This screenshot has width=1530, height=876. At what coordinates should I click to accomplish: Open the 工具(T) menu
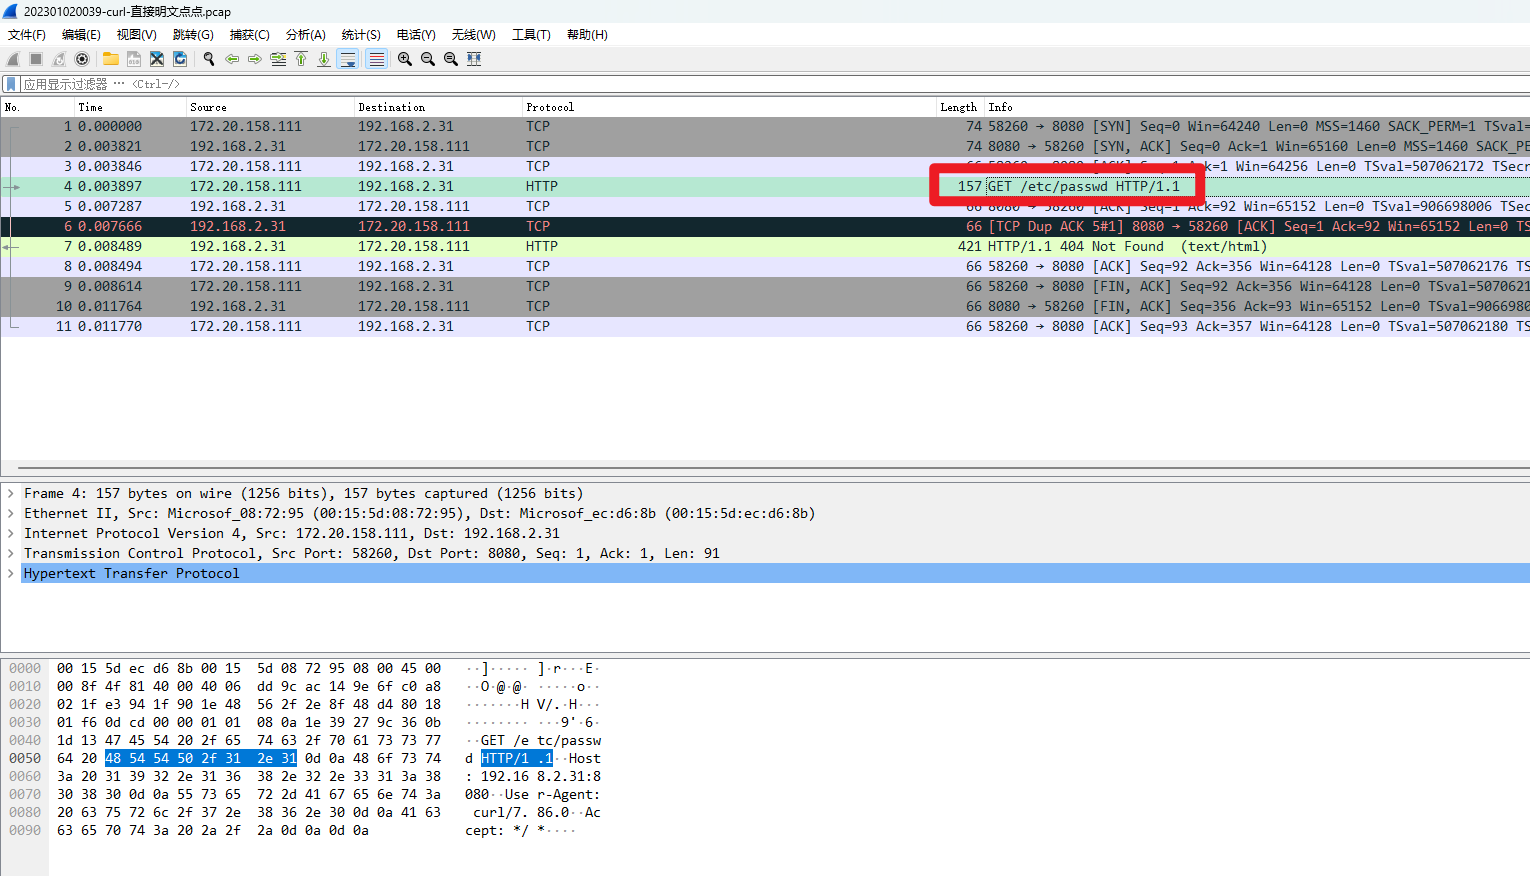pyautogui.click(x=531, y=34)
